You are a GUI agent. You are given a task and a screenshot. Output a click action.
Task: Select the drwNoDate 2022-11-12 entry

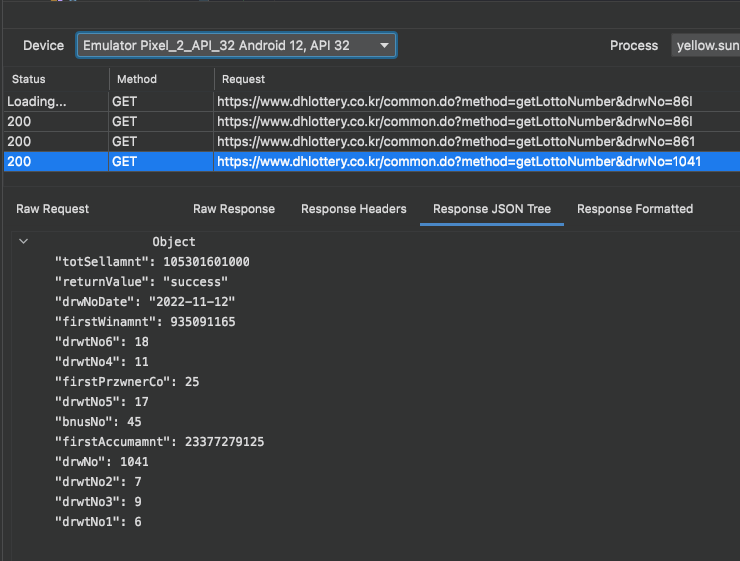(145, 302)
